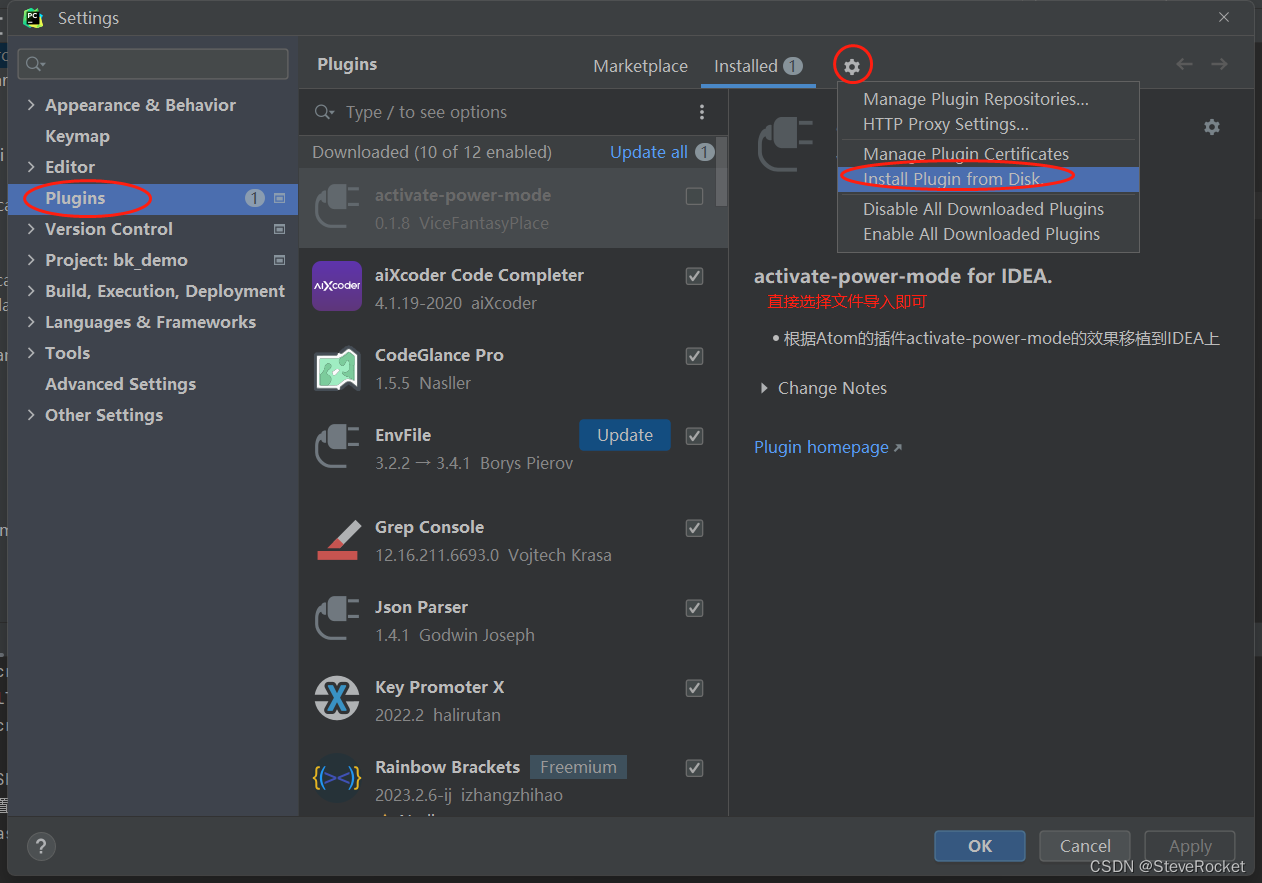Screen dimensions: 1262x883
Task: Open the plugin list vertical dots options
Action: click(x=702, y=112)
